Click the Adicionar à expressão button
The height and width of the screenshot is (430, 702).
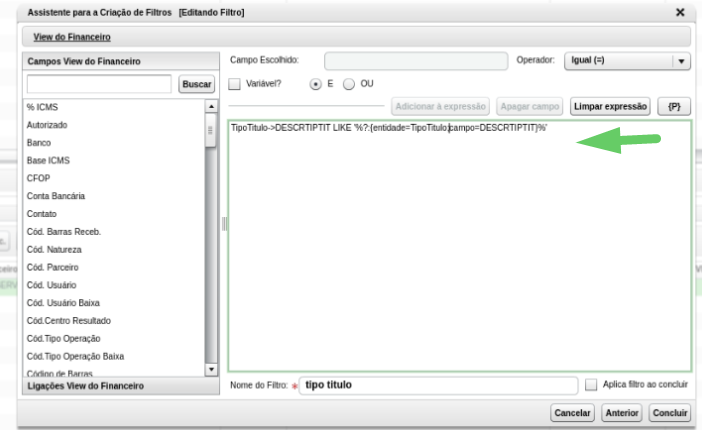pyautogui.click(x=440, y=107)
